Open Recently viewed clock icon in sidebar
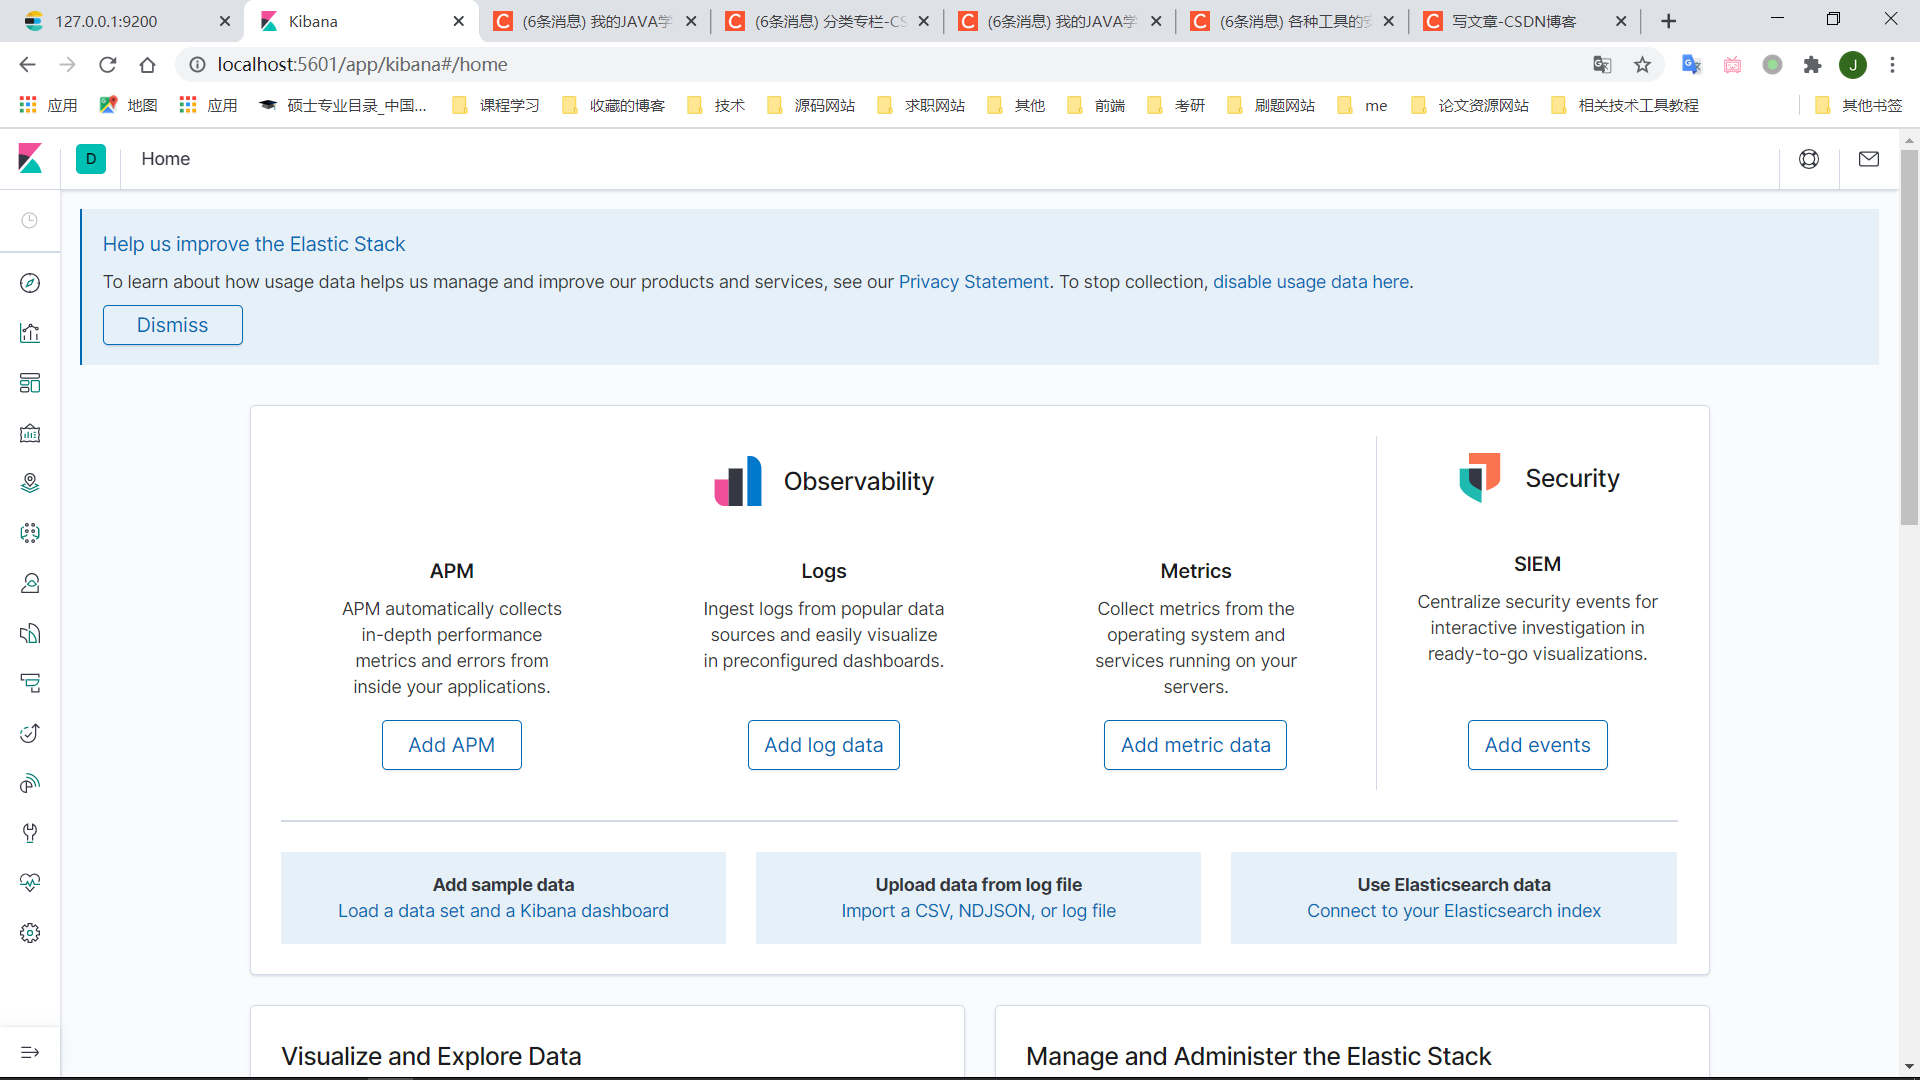The image size is (1920, 1080). [x=30, y=220]
